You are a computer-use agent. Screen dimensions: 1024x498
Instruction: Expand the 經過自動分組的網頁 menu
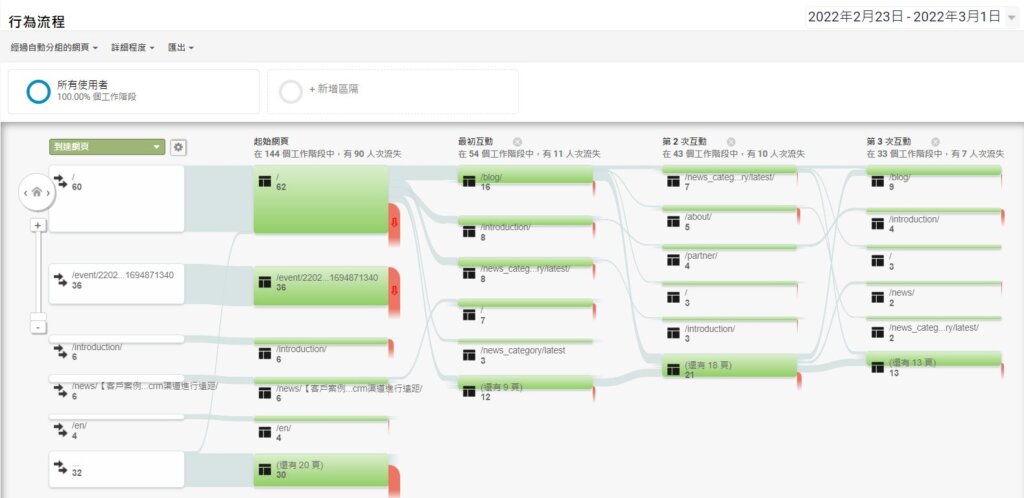pyautogui.click(x=54, y=48)
